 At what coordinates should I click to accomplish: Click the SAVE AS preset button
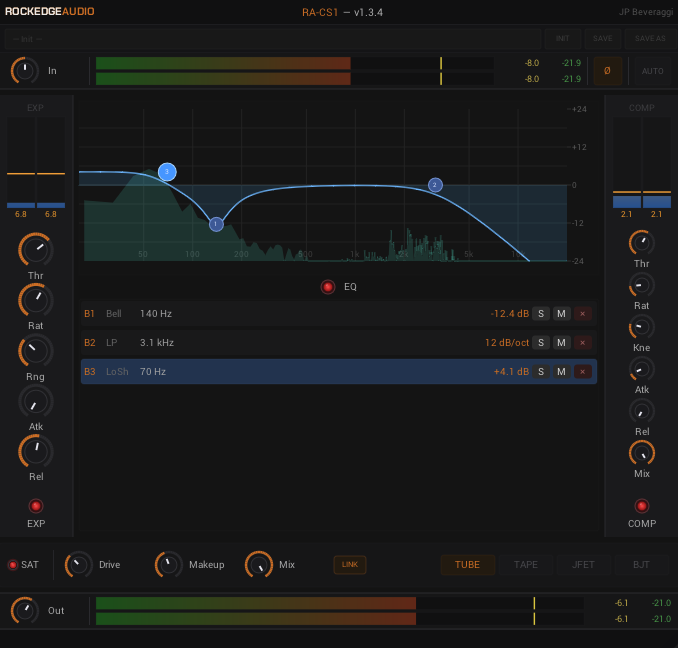pyautogui.click(x=650, y=39)
